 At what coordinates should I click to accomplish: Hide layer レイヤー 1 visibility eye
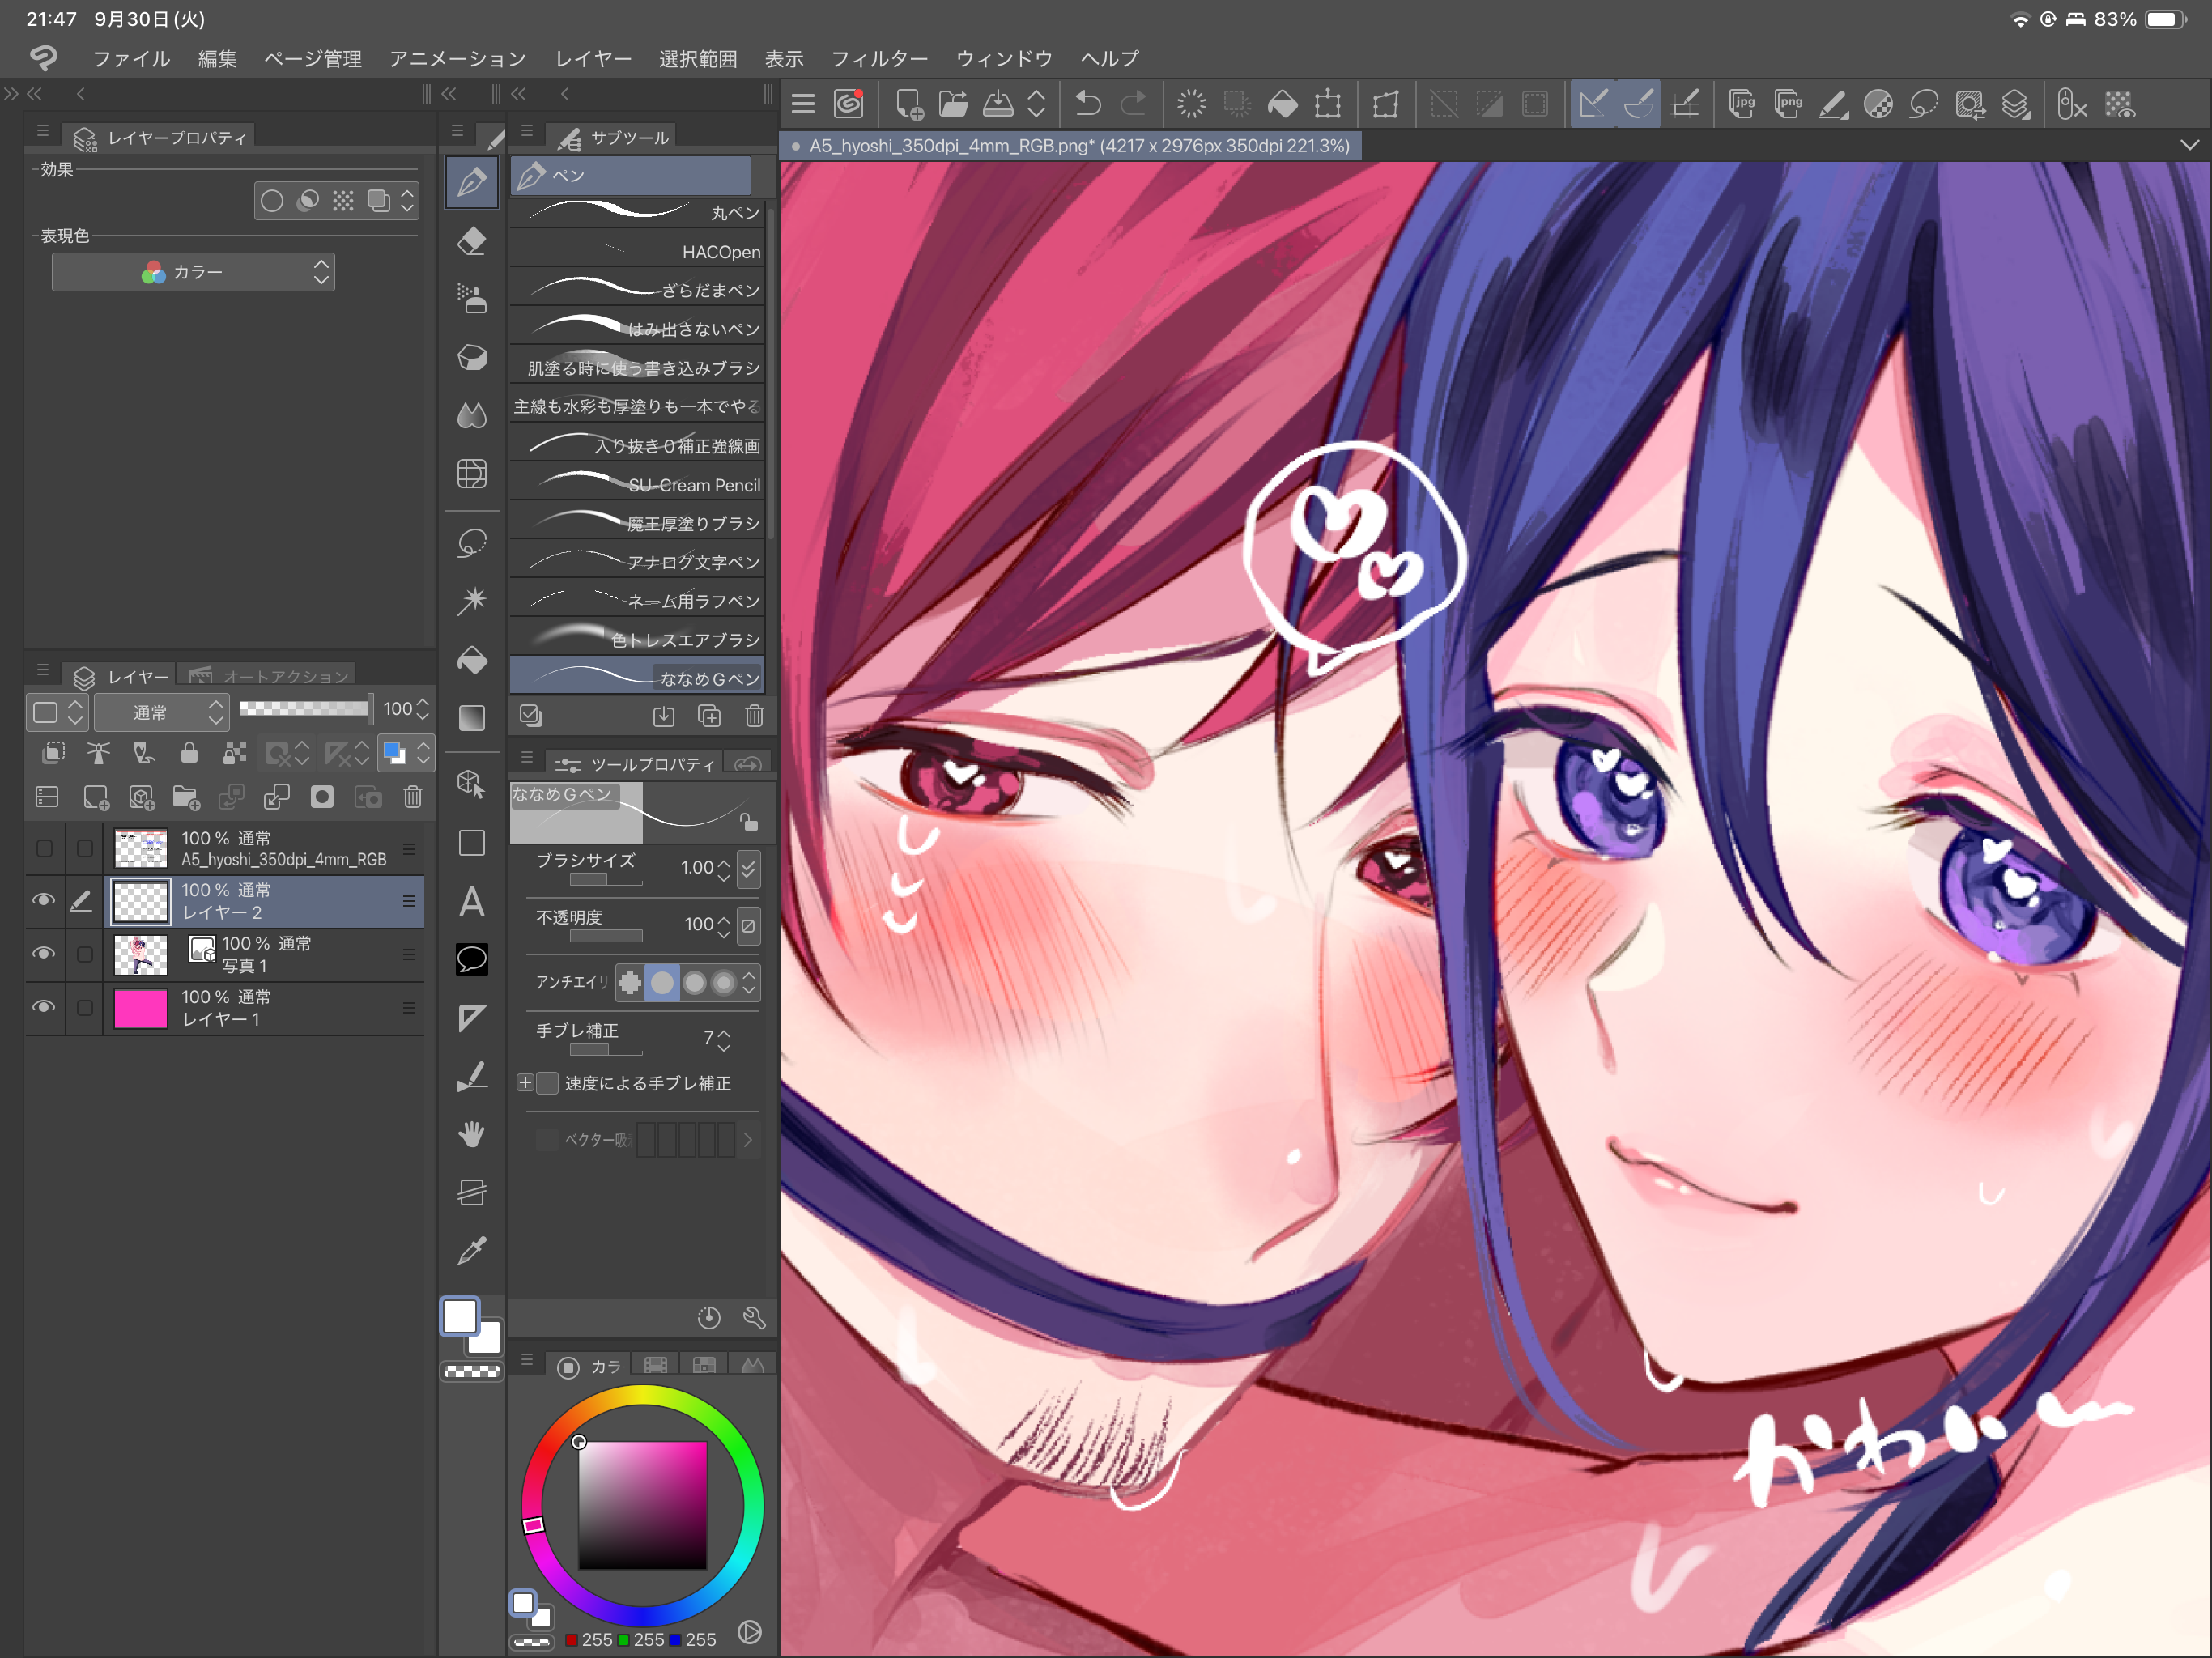point(43,1007)
